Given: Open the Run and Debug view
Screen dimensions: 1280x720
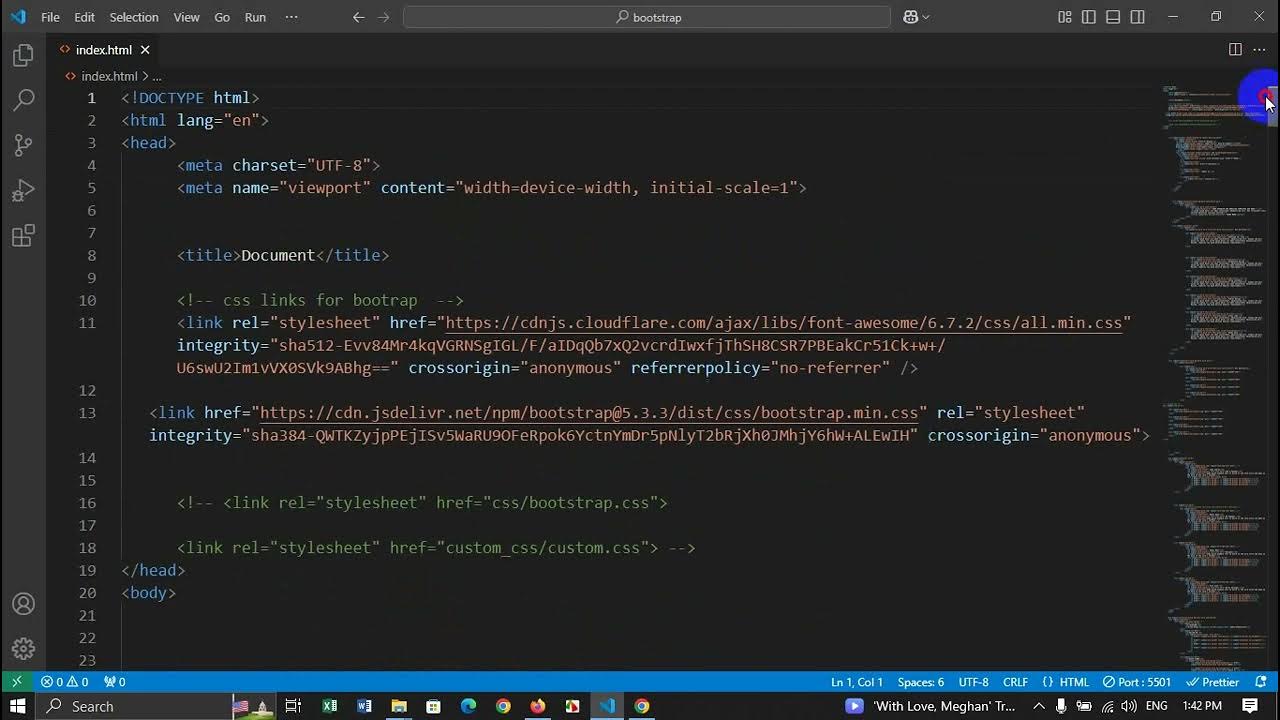Looking at the screenshot, I should coord(23,191).
